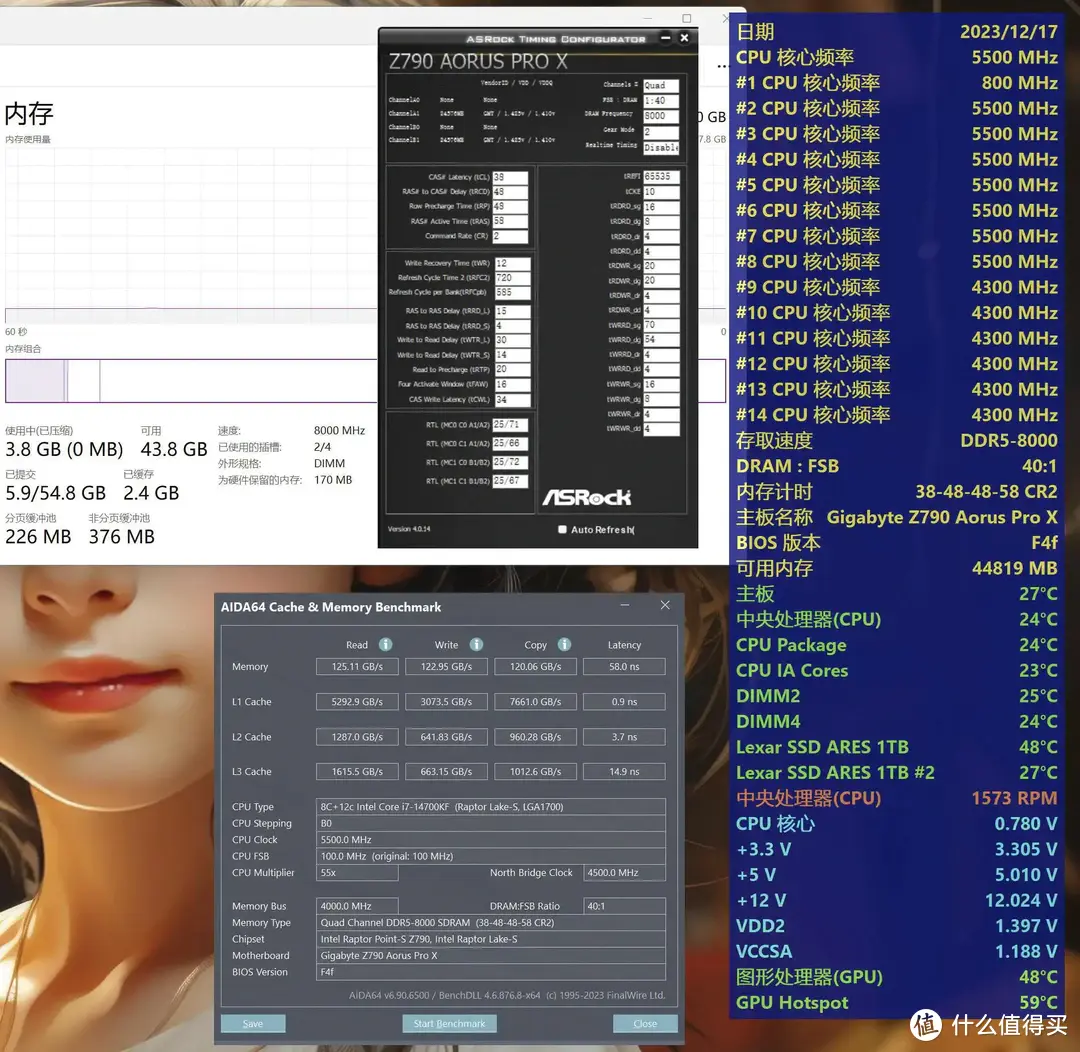This screenshot has width=1080, height=1052.
Task: Maximize the Task Manager window
Action: point(687,19)
